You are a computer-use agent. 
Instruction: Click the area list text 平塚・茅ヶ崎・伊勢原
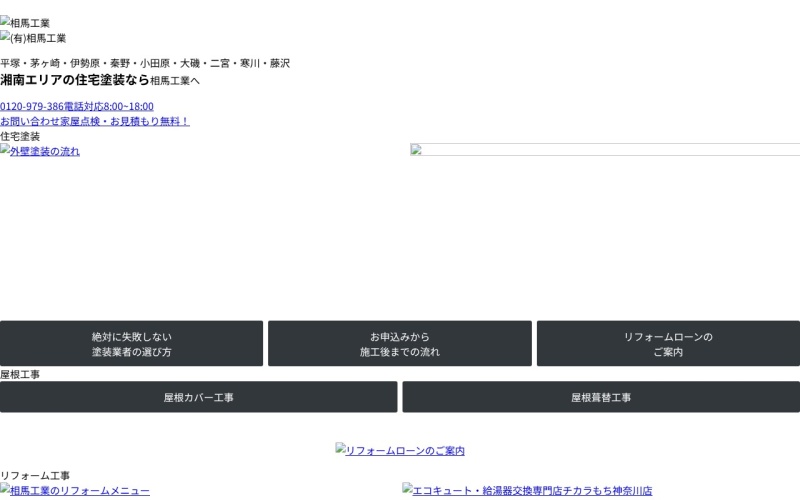[x=50, y=63]
